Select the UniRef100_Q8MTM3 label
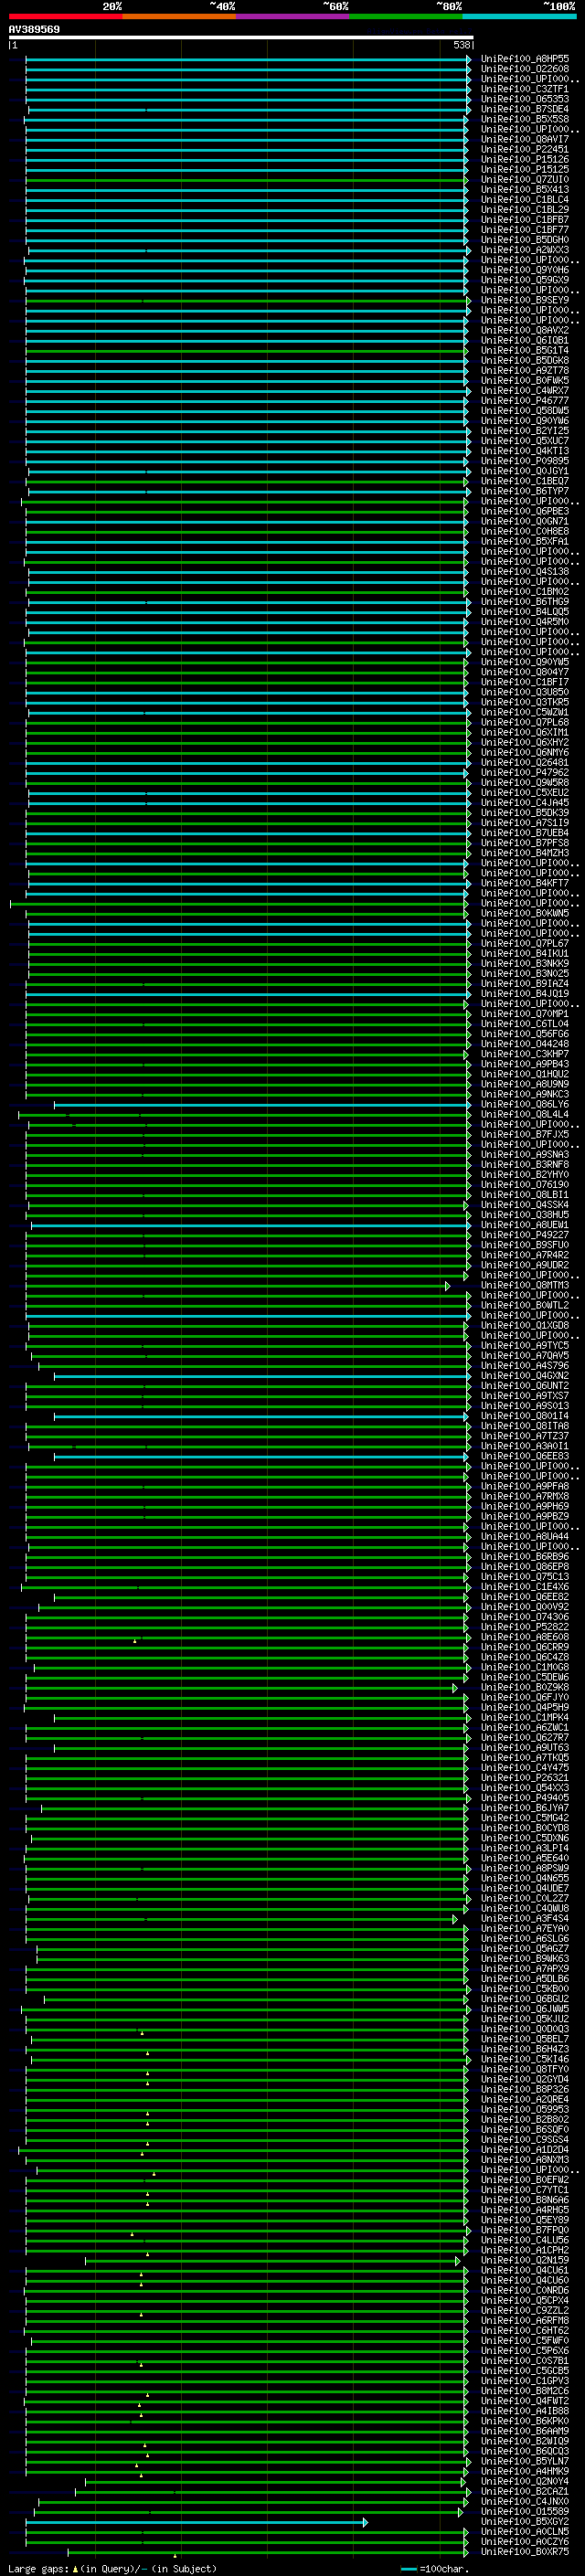This screenshot has width=585, height=2576. pyautogui.click(x=525, y=1285)
